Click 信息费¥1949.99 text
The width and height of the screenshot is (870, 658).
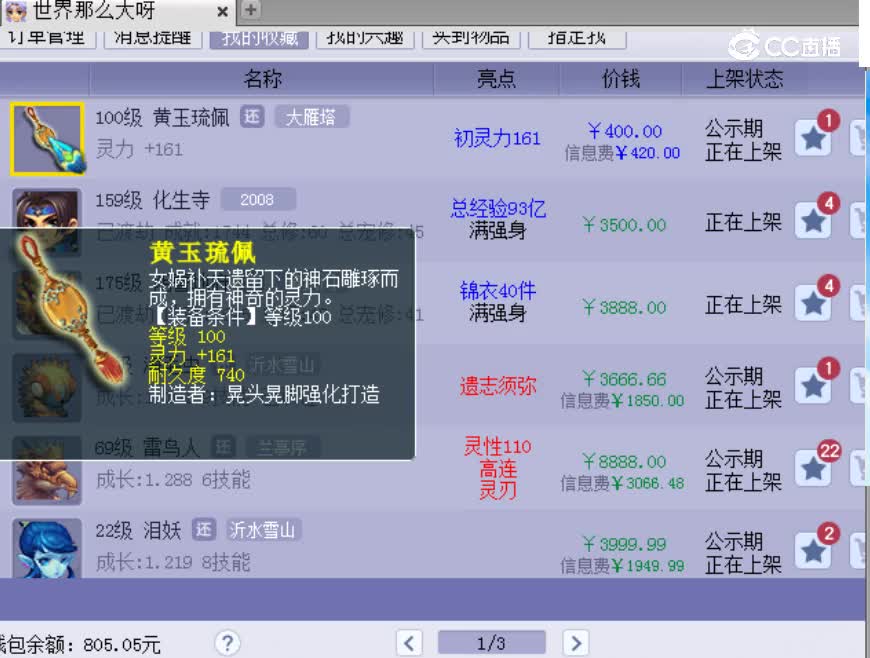pos(622,565)
